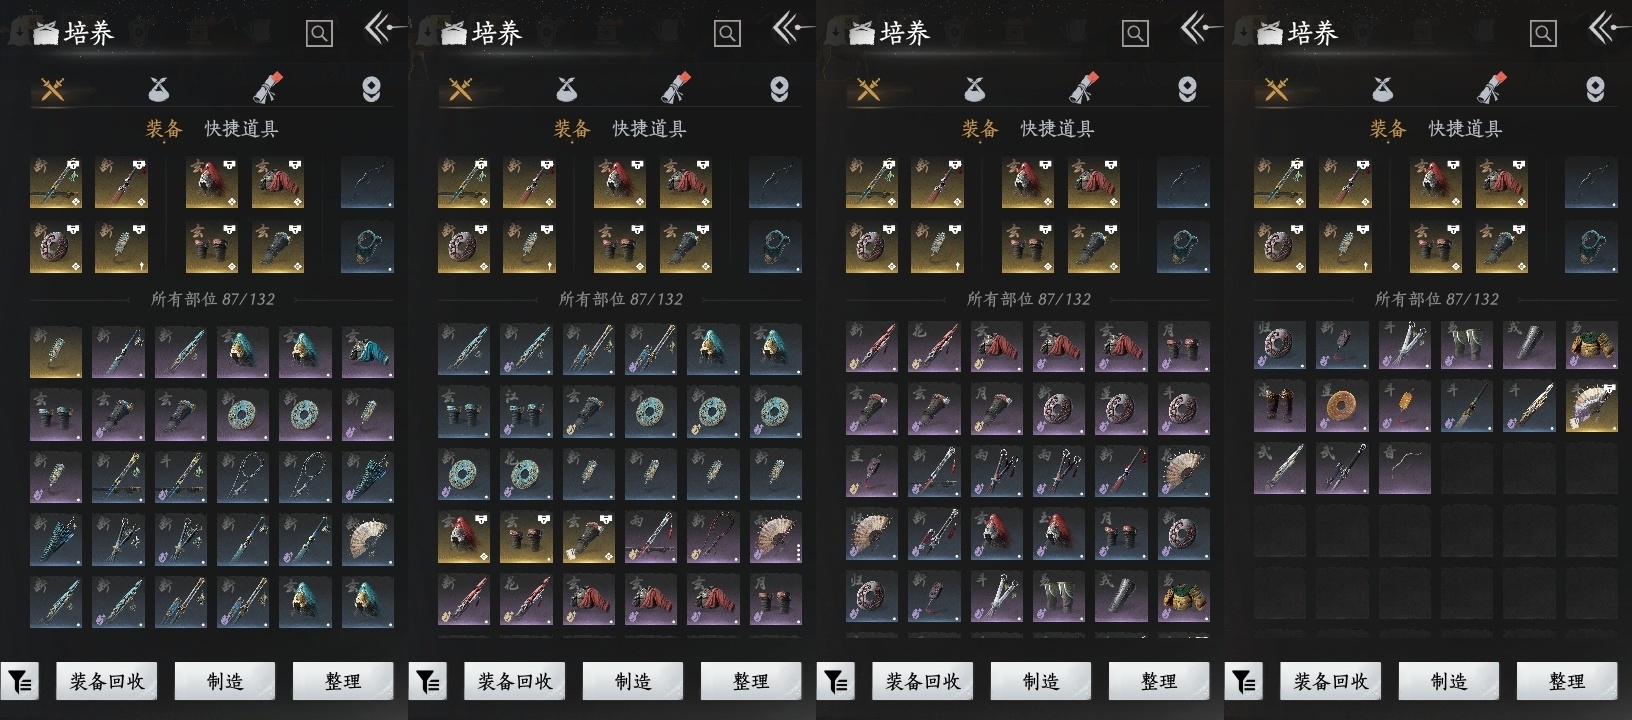1632x720 pixels.
Task: Open the scroll category icon in third panel
Action: (x=1084, y=88)
